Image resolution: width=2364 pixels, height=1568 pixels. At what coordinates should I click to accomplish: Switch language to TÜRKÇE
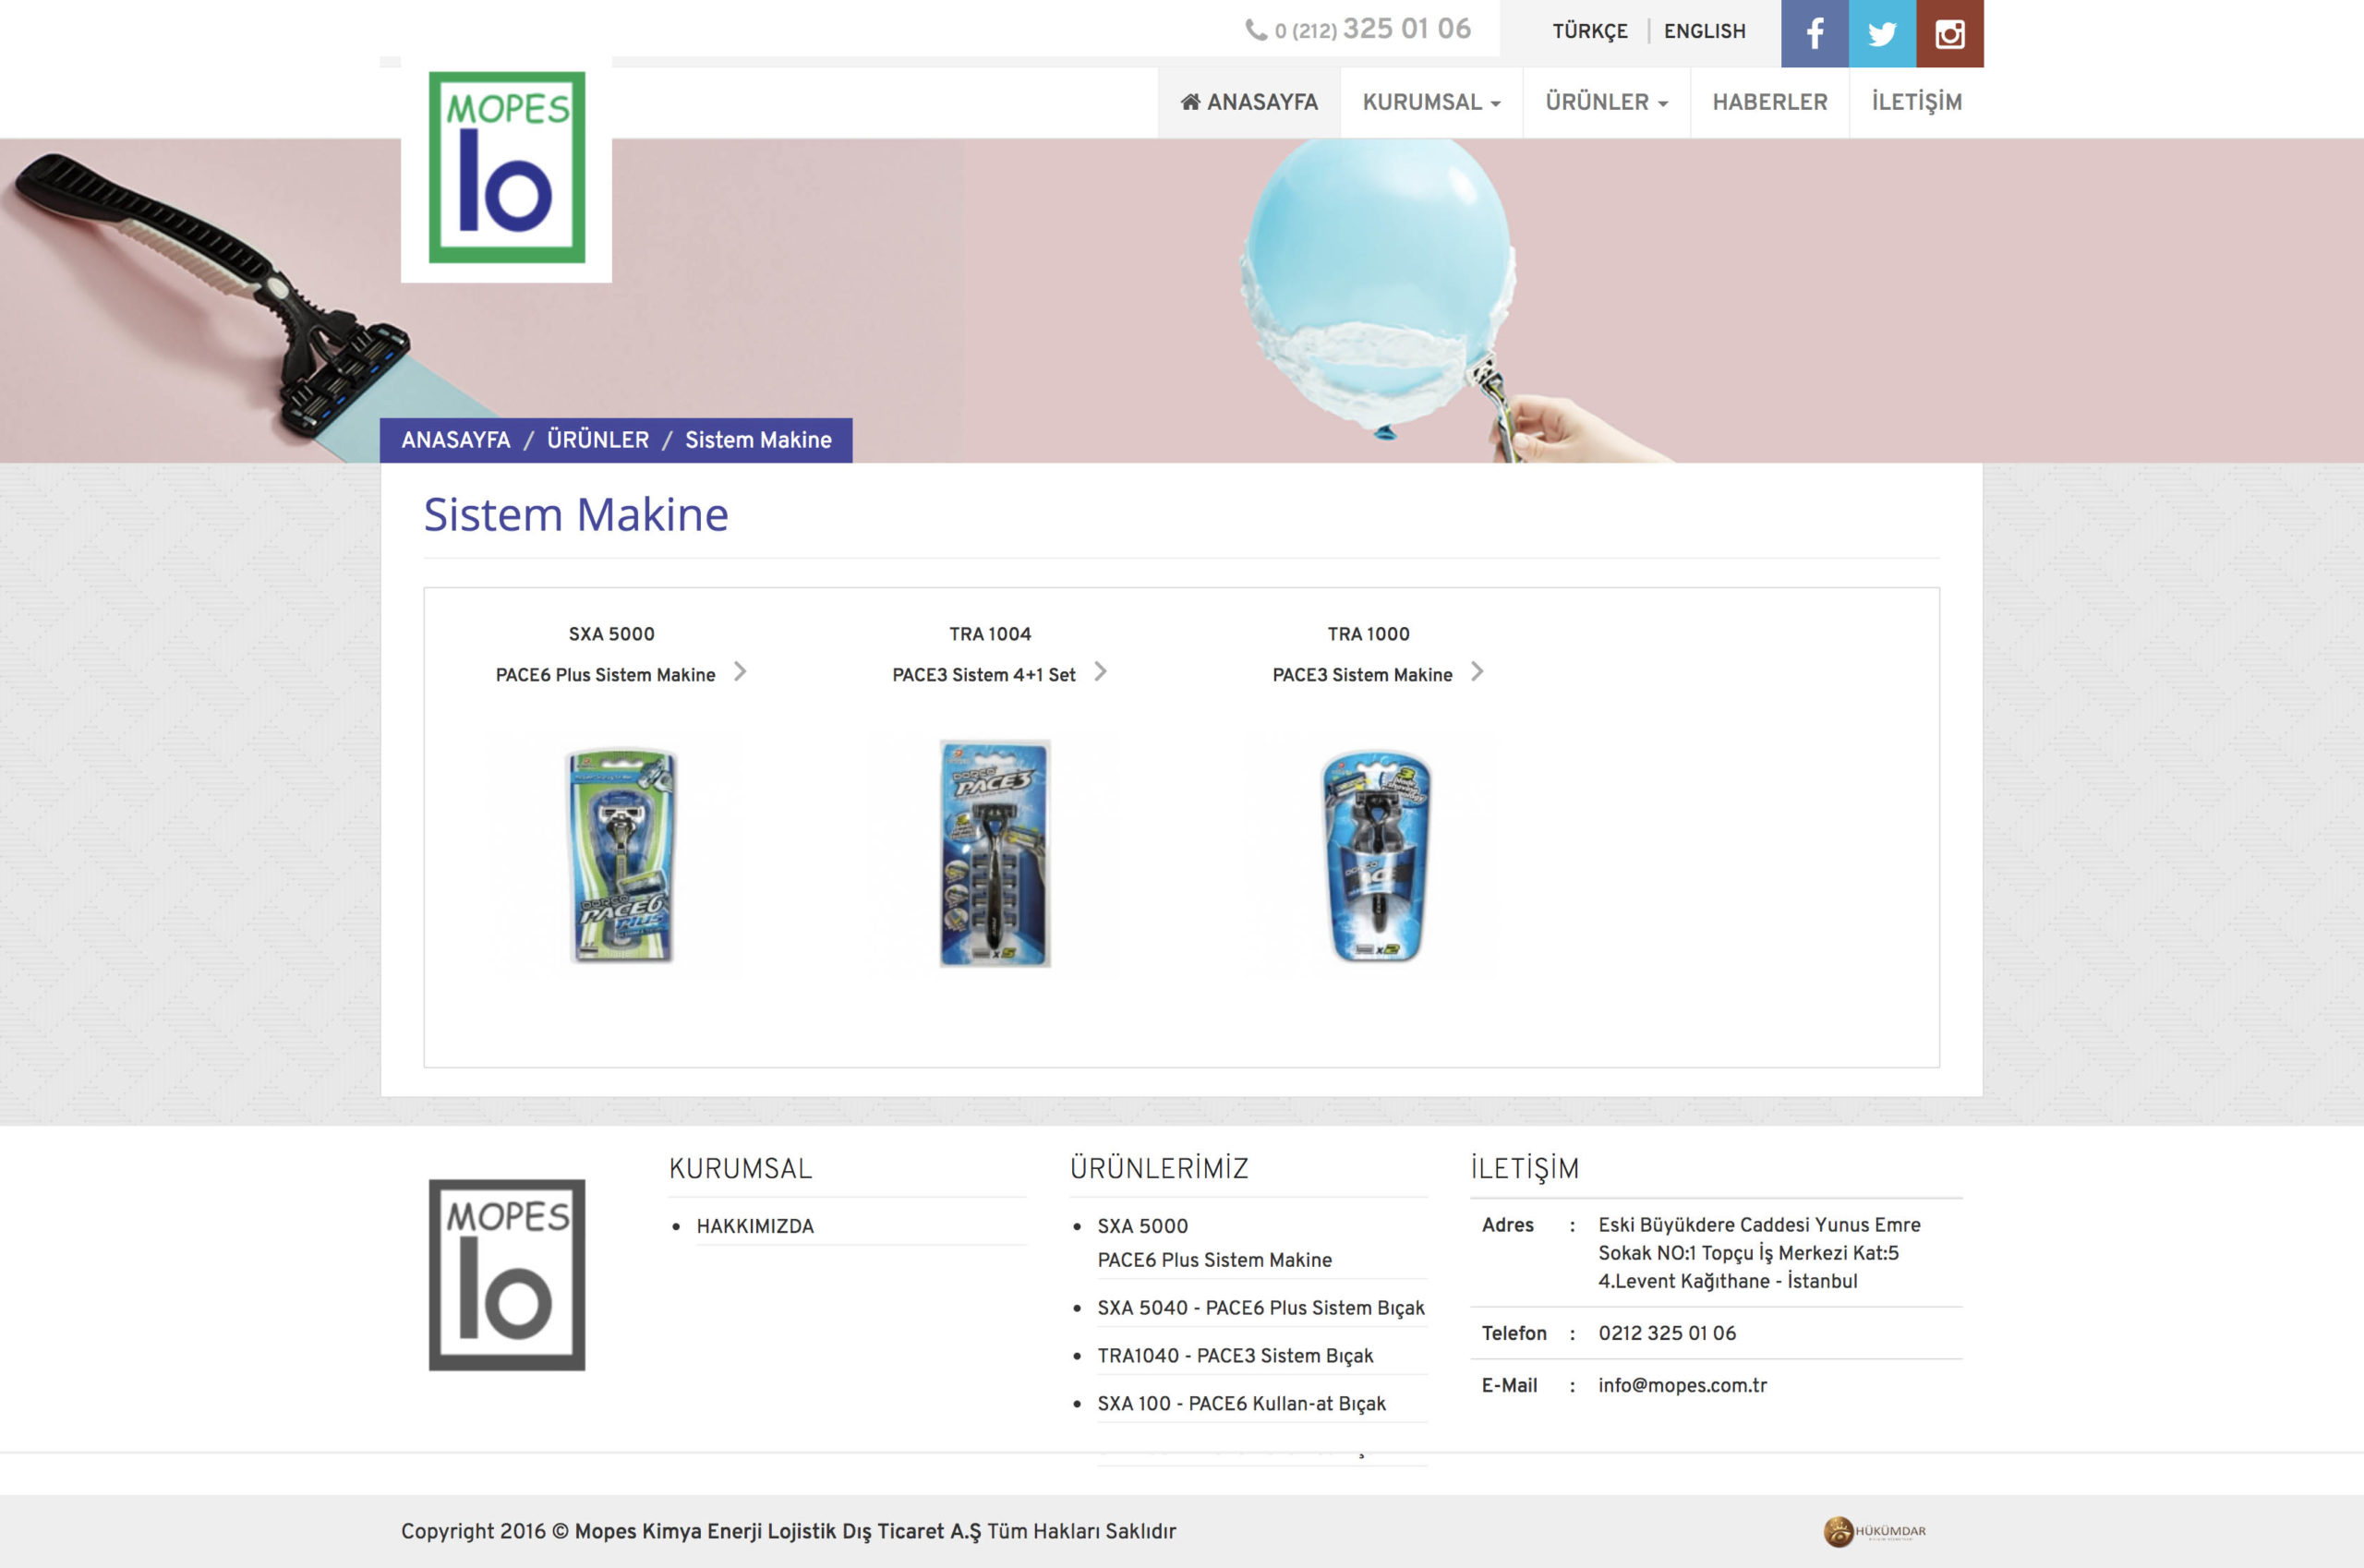pyautogui.click(x=1590, y=31)
